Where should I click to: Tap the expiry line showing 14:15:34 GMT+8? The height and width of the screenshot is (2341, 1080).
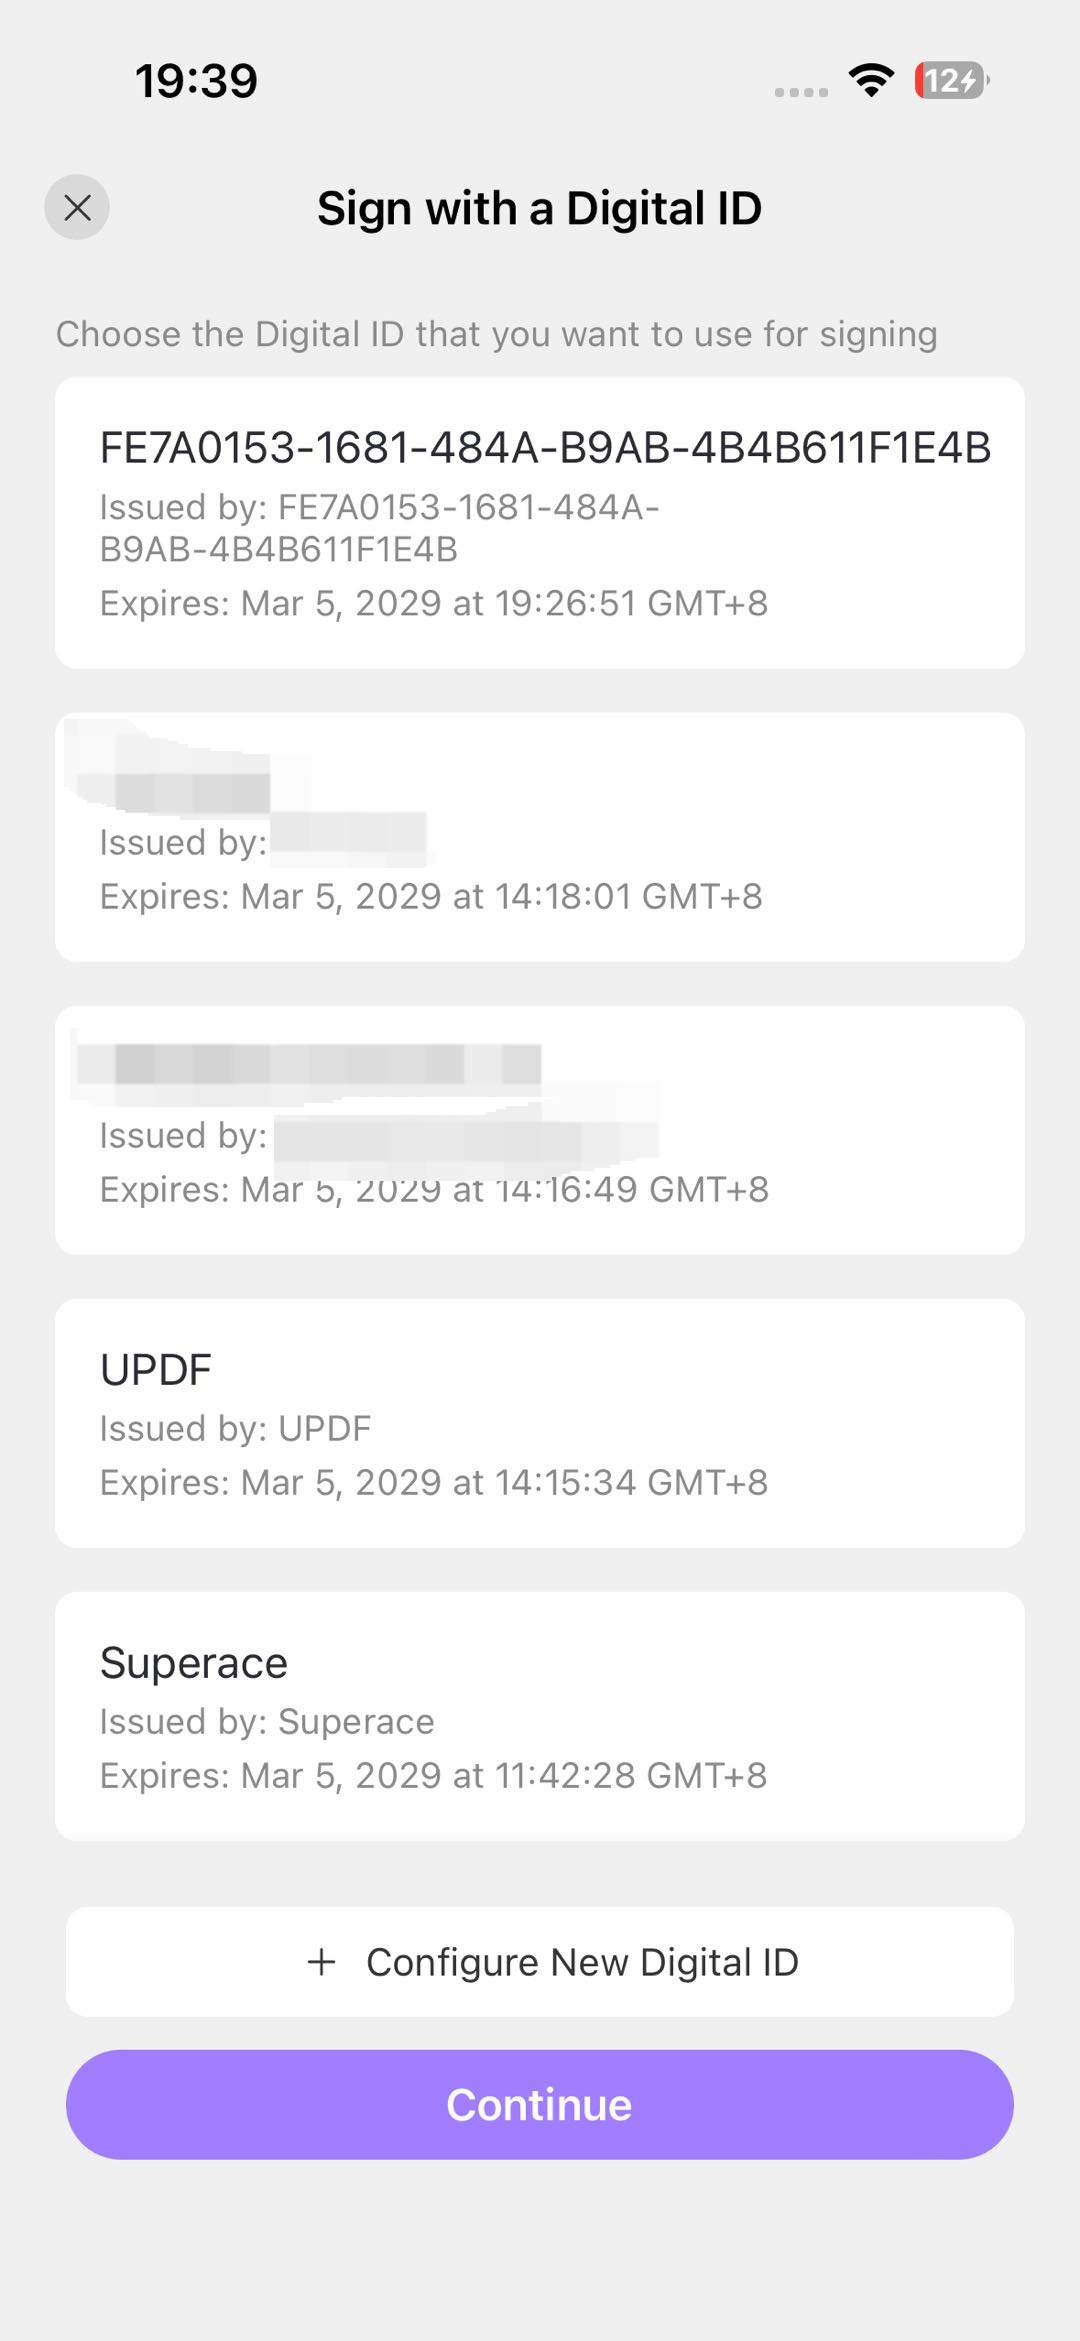[433, 1482]
